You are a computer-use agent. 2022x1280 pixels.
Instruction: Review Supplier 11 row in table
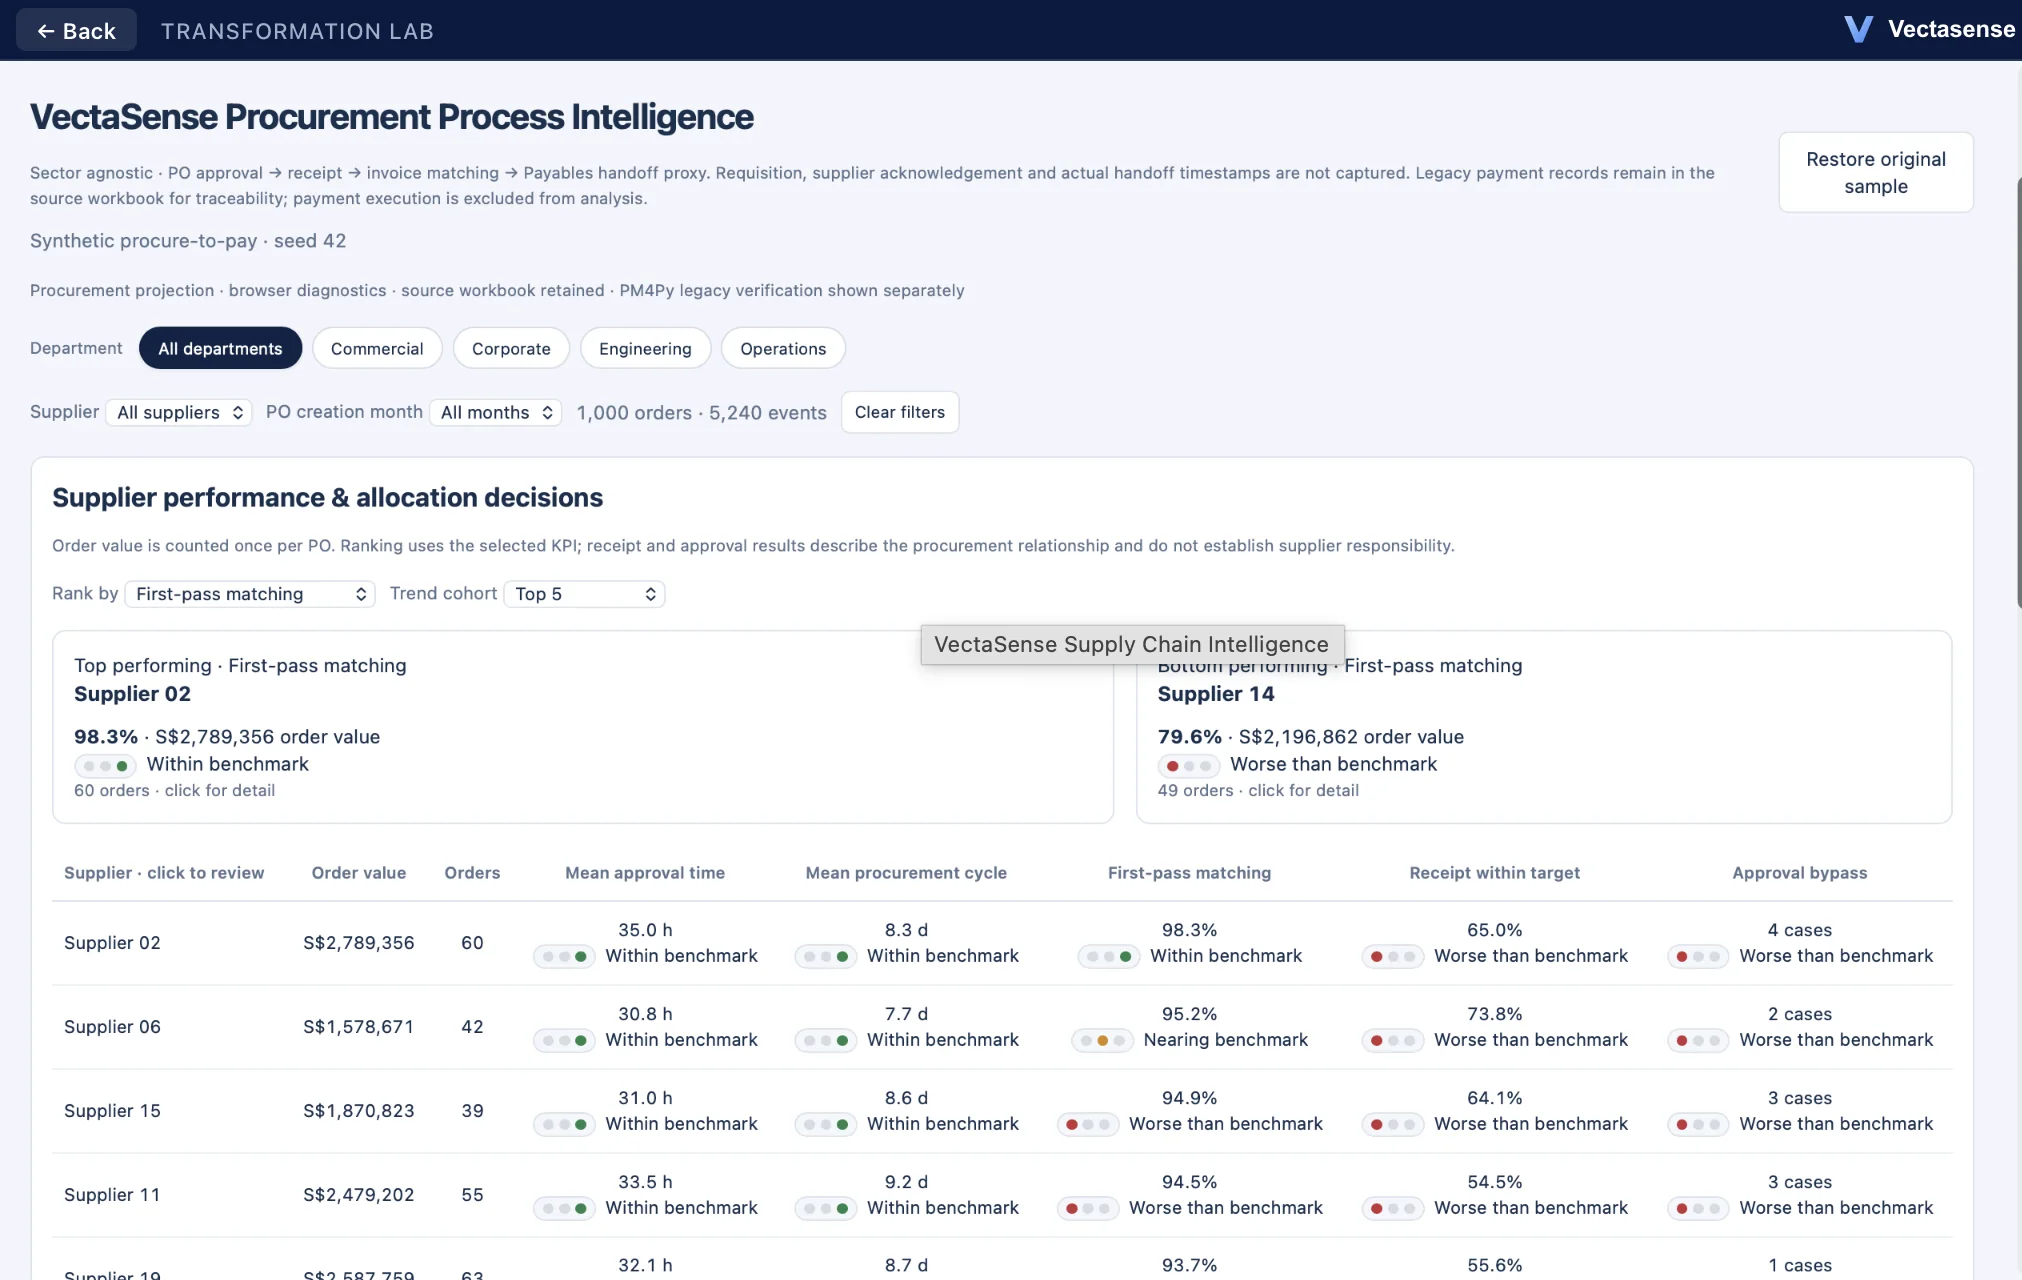point(1002,1195)
